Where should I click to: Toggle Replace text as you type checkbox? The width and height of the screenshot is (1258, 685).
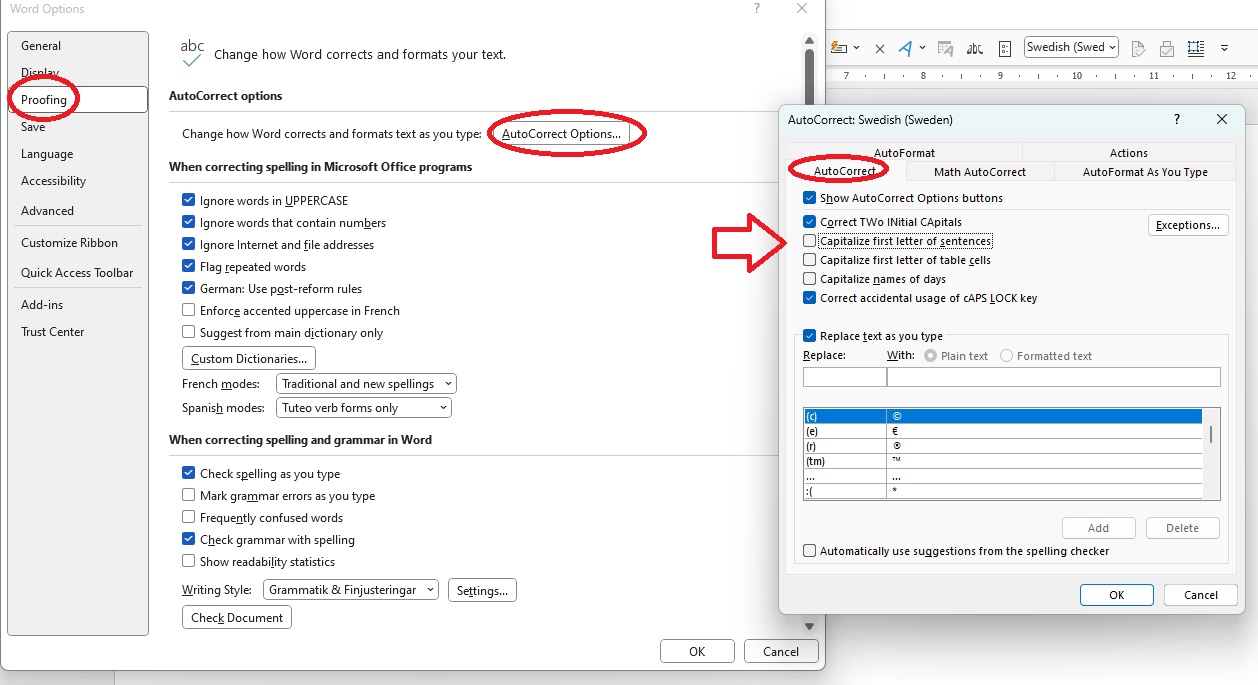810,336
